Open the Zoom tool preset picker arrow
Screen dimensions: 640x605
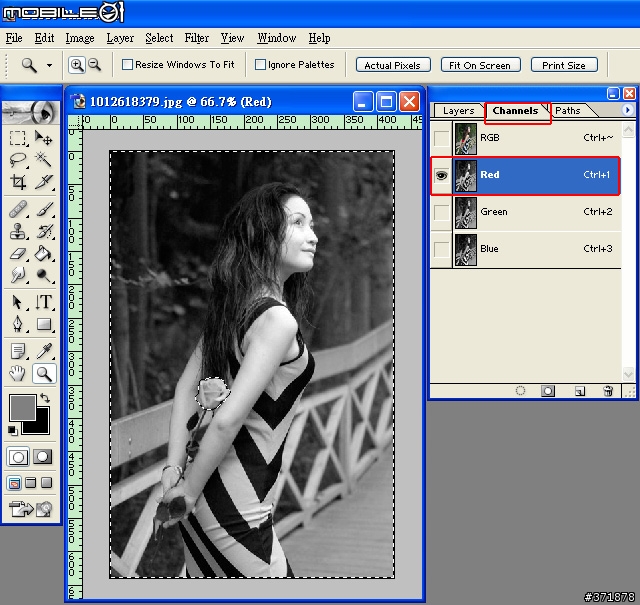tap(49, 65)
